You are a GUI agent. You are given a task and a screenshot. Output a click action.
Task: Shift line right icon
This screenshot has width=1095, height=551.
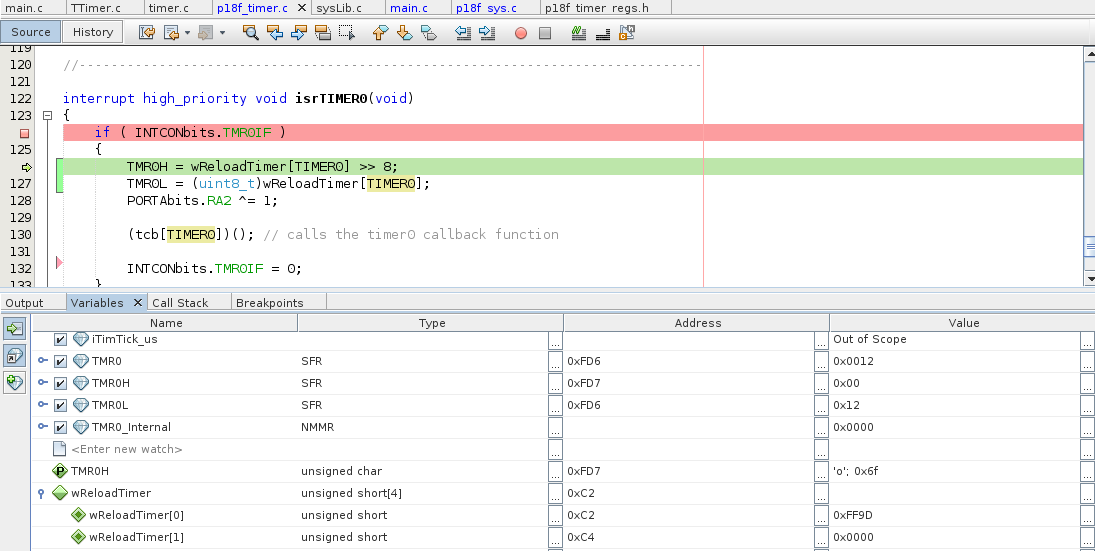tap(487, 32)
